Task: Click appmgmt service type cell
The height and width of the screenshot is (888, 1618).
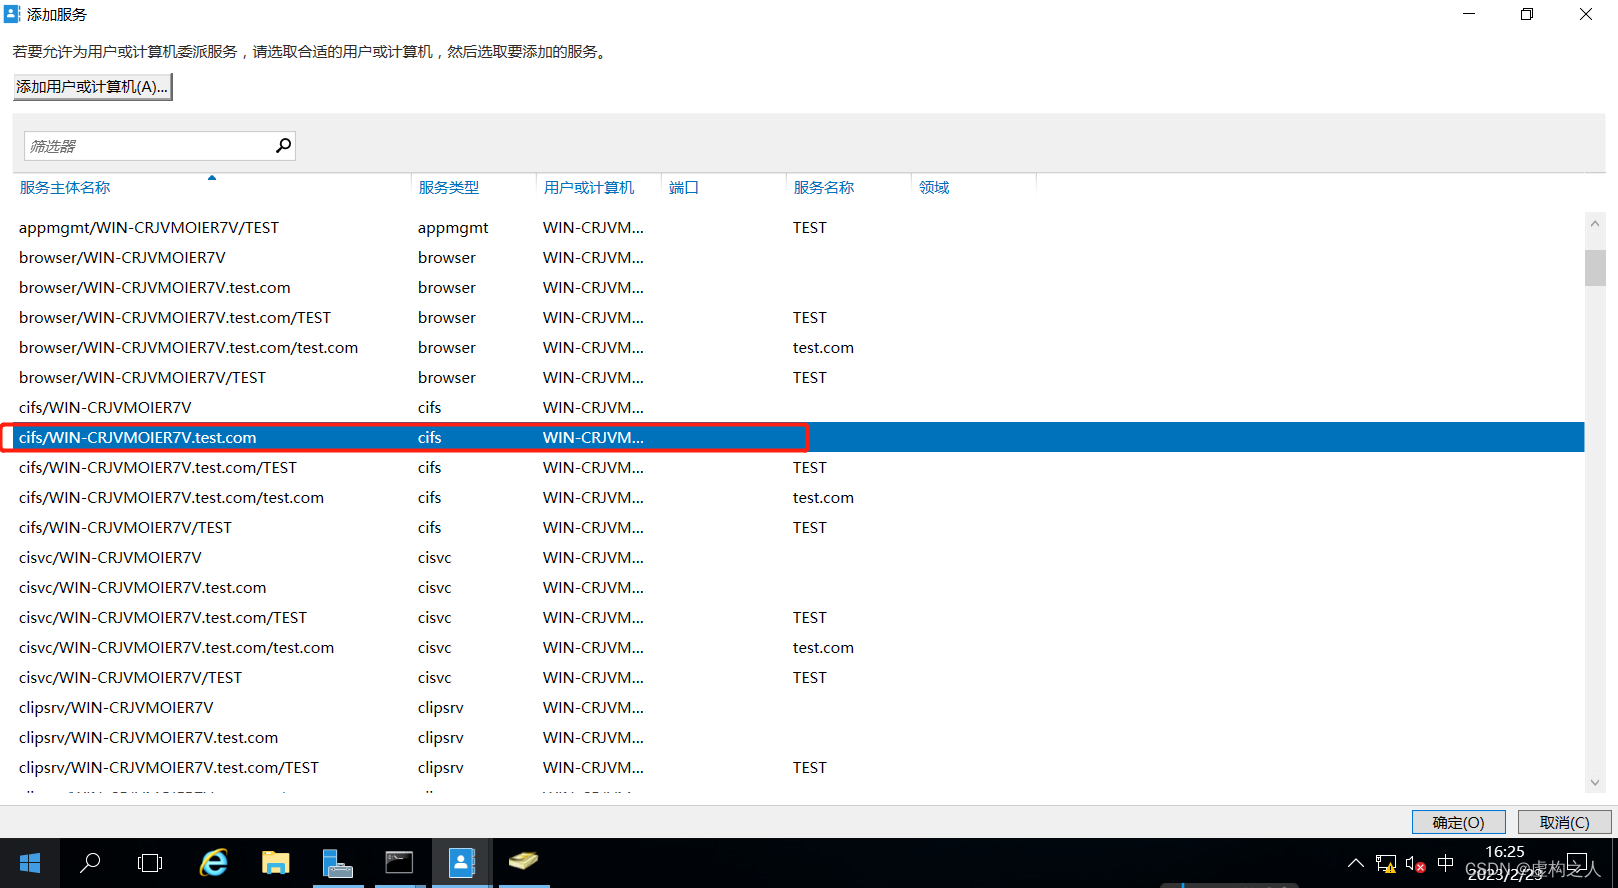Action: [453, 228]
